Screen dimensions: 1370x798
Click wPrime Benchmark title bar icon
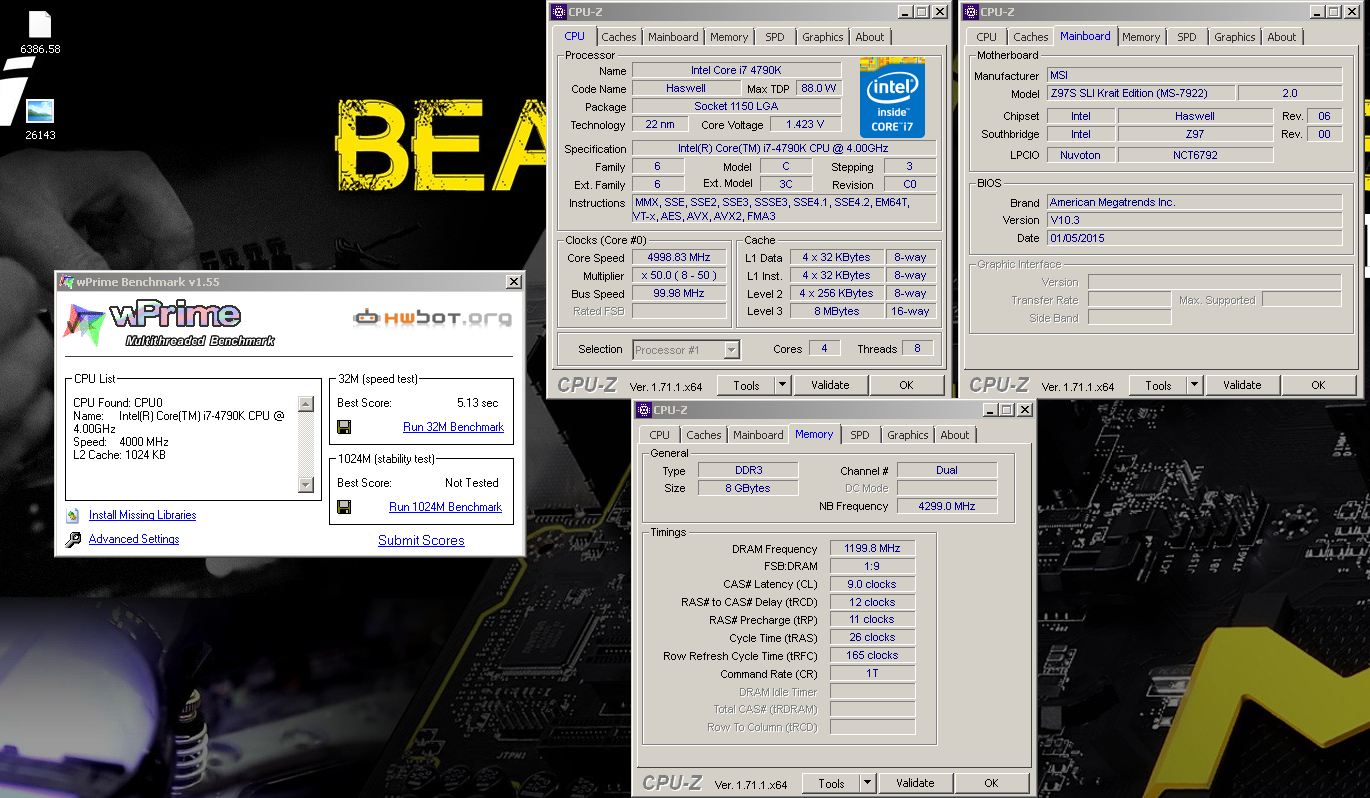tap(66, 282)
